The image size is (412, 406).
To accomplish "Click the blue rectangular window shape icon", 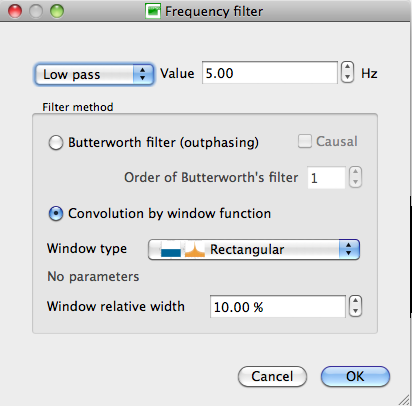I will pyautogui.click(x=171, y=249).
